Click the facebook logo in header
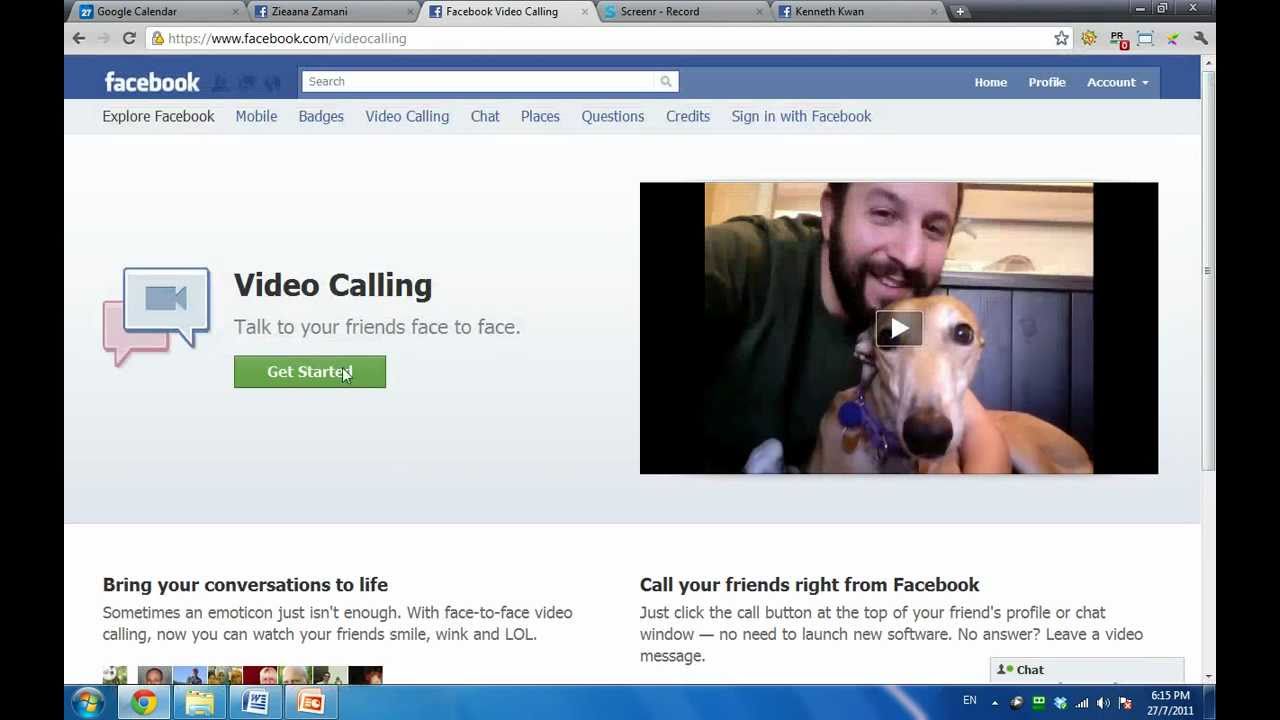 (x=152, y=82)
